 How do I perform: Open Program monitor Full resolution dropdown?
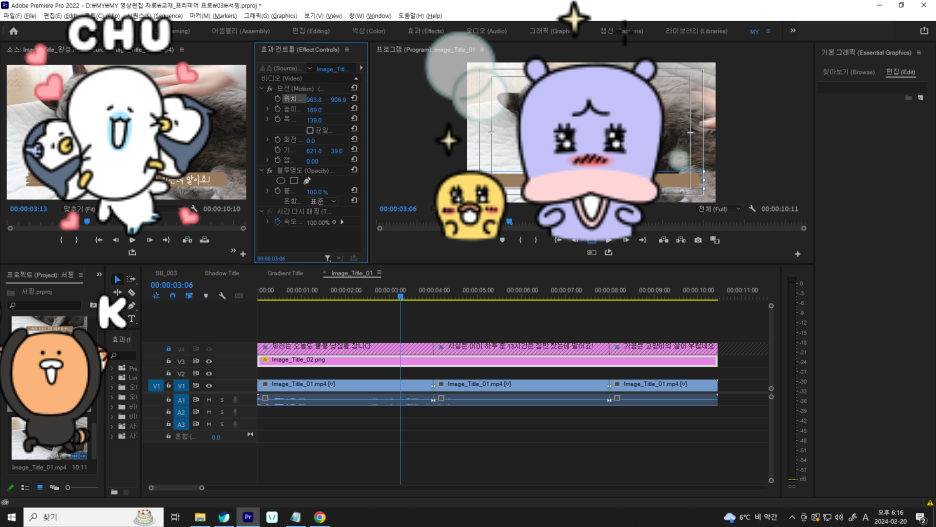click(719, 209)
